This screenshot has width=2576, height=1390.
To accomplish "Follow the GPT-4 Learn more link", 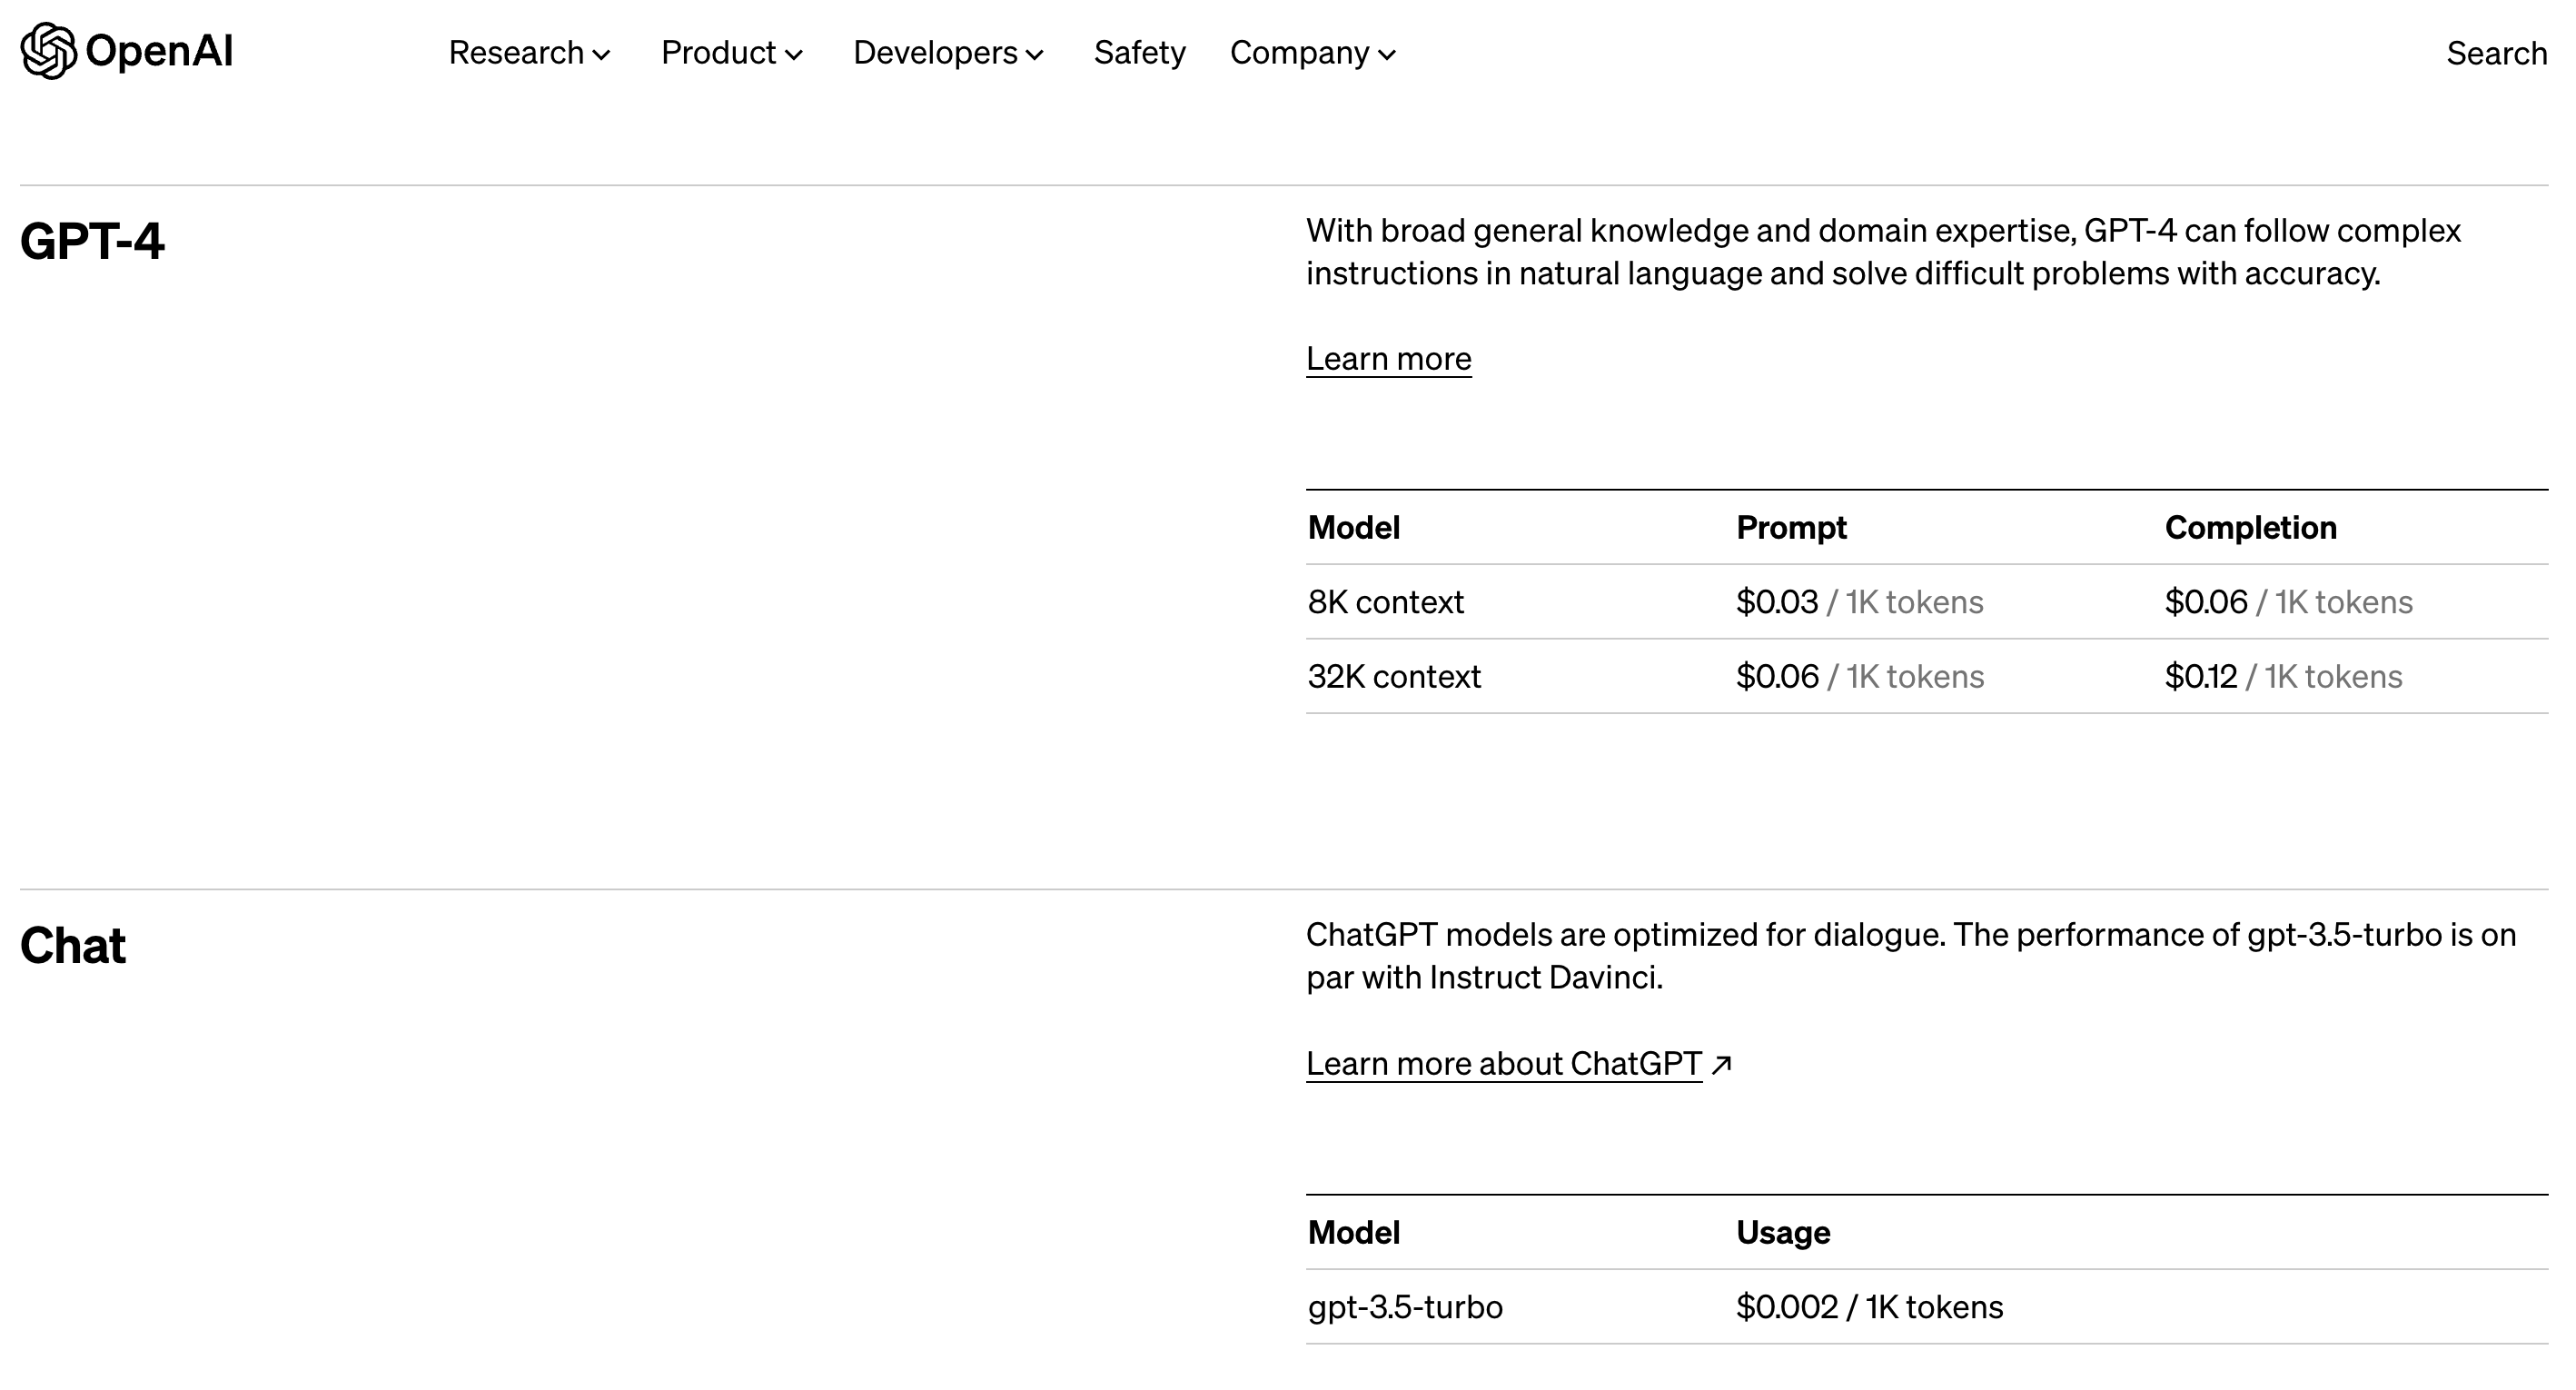I will 1388,358.
